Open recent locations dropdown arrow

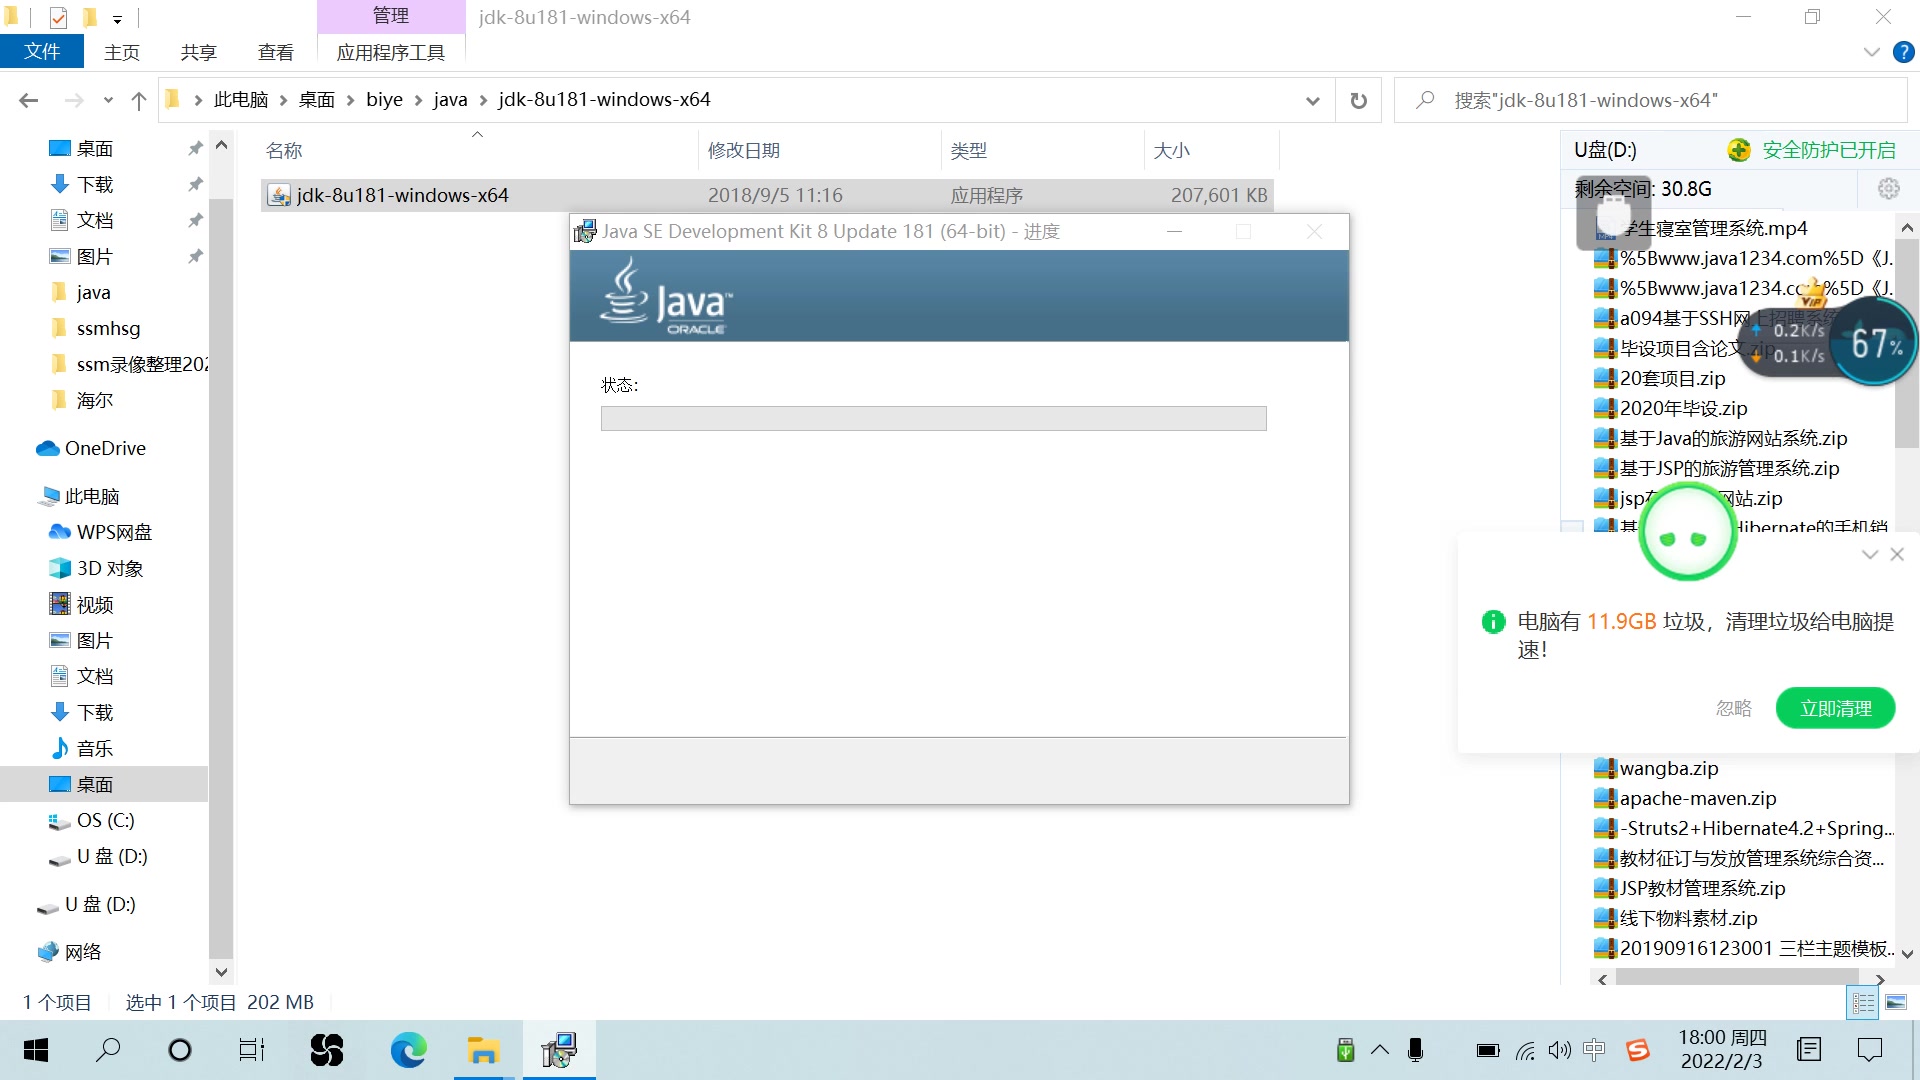click(x=108, y=100)
